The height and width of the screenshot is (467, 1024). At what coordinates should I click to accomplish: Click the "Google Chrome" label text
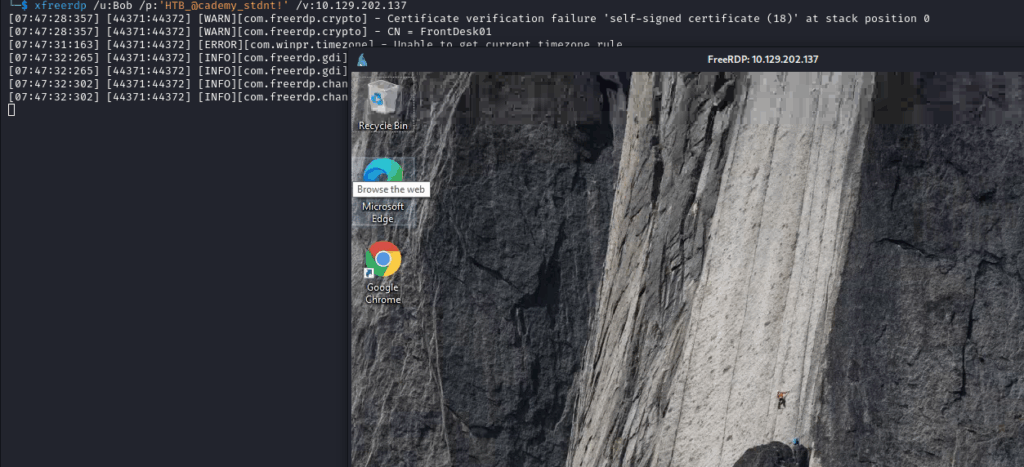tap(383, 293)
